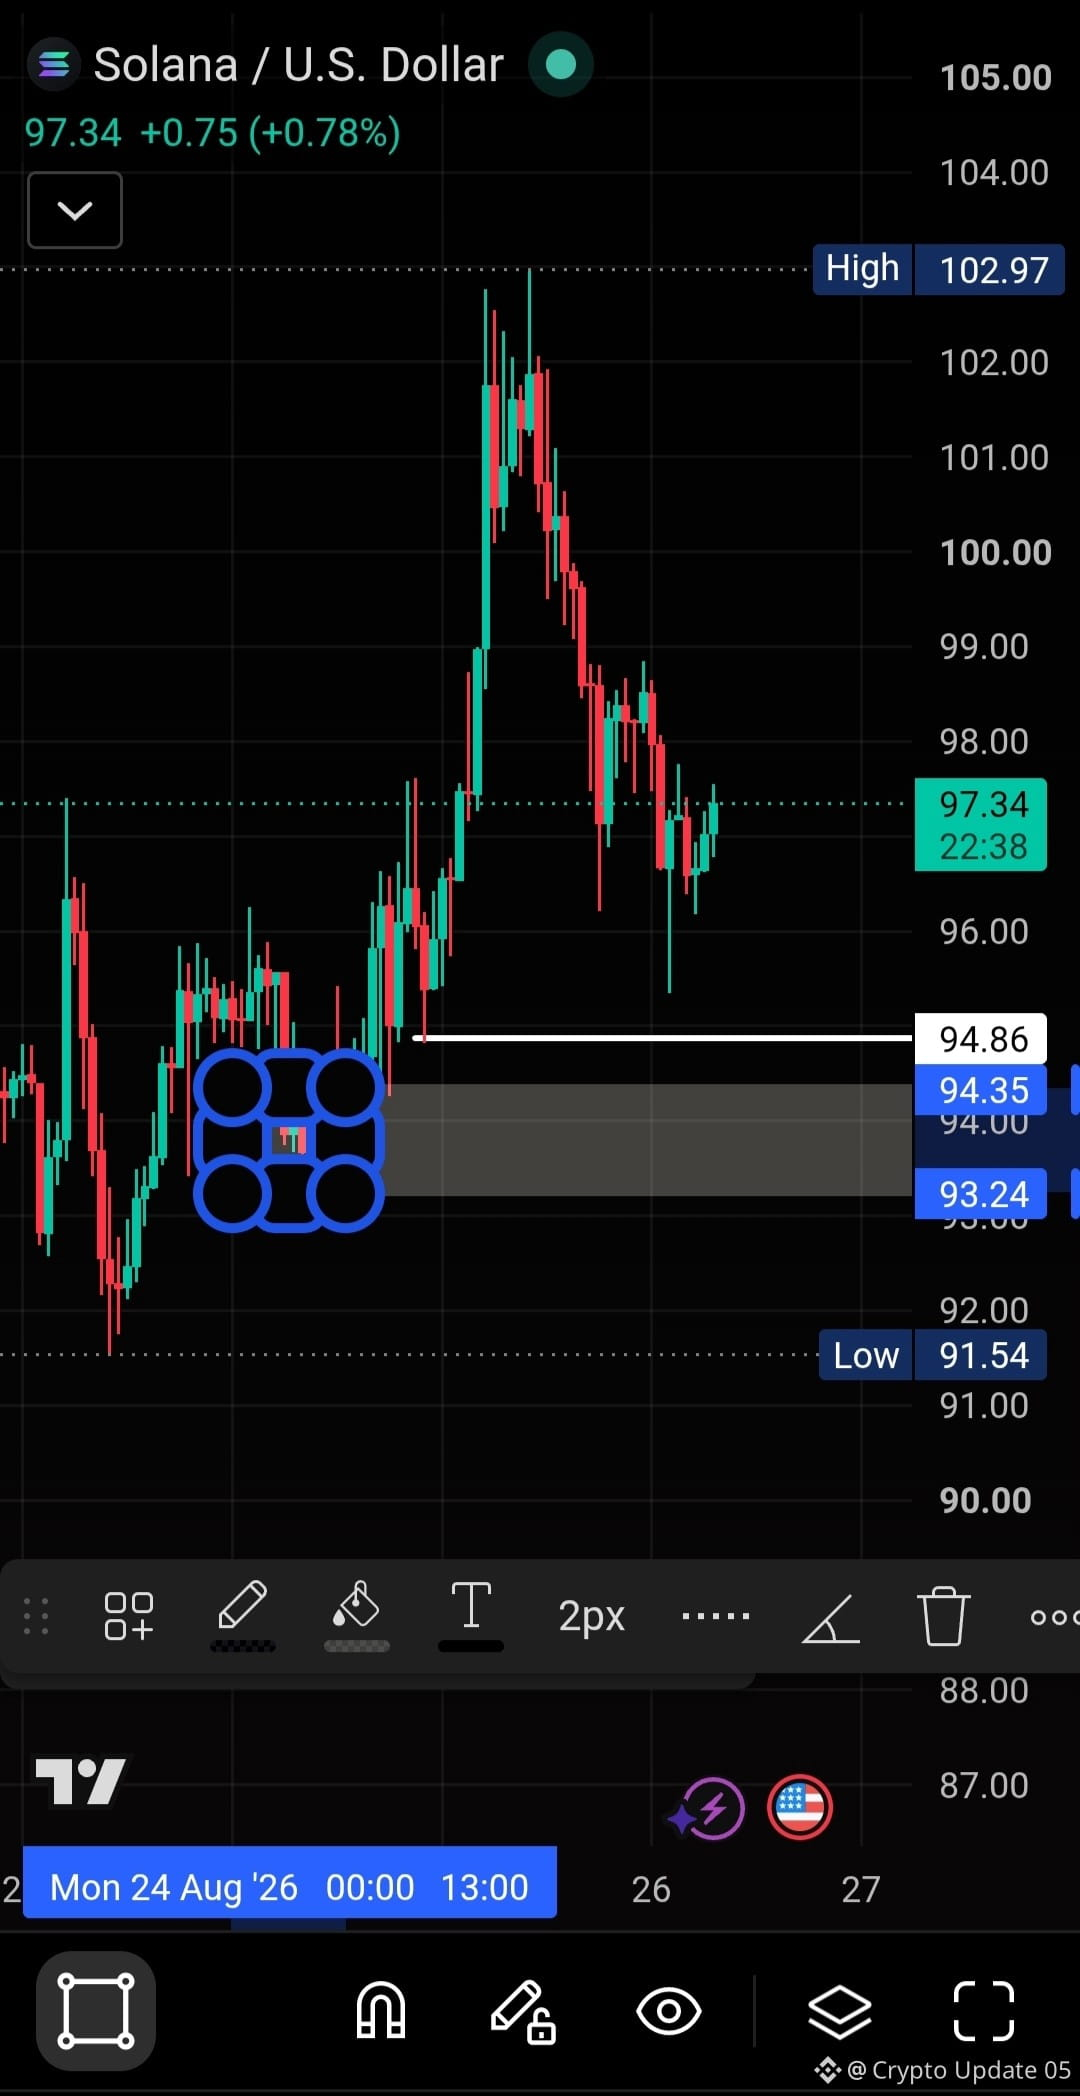Screen dimensions: 1080x2096
Task: Tap the 94.35 rectangle top price label
Action: 981,1090
